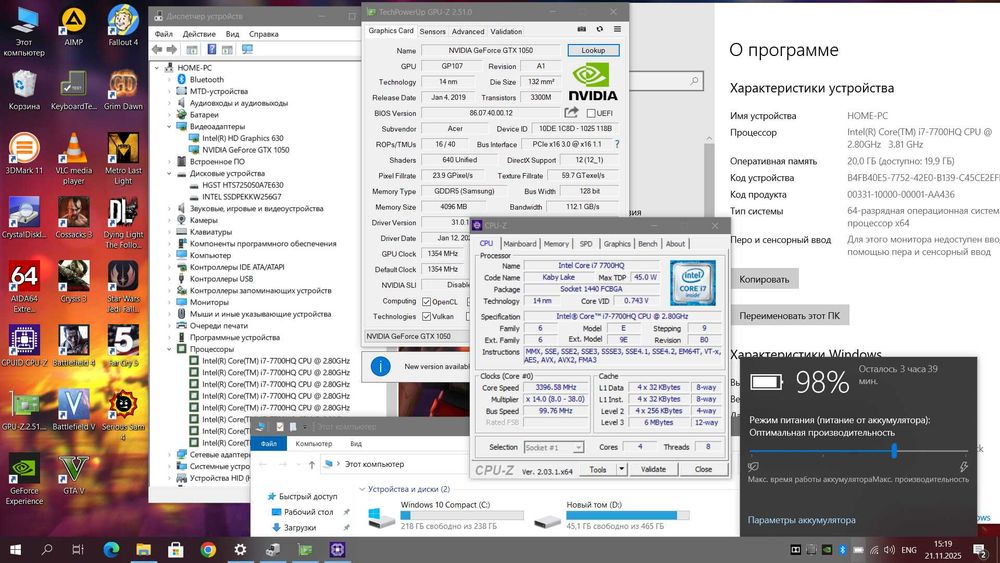Open the Grim Dawn desktop shortcut
This screenshot has height=563, width=1000.
click(x=123, y=91)
